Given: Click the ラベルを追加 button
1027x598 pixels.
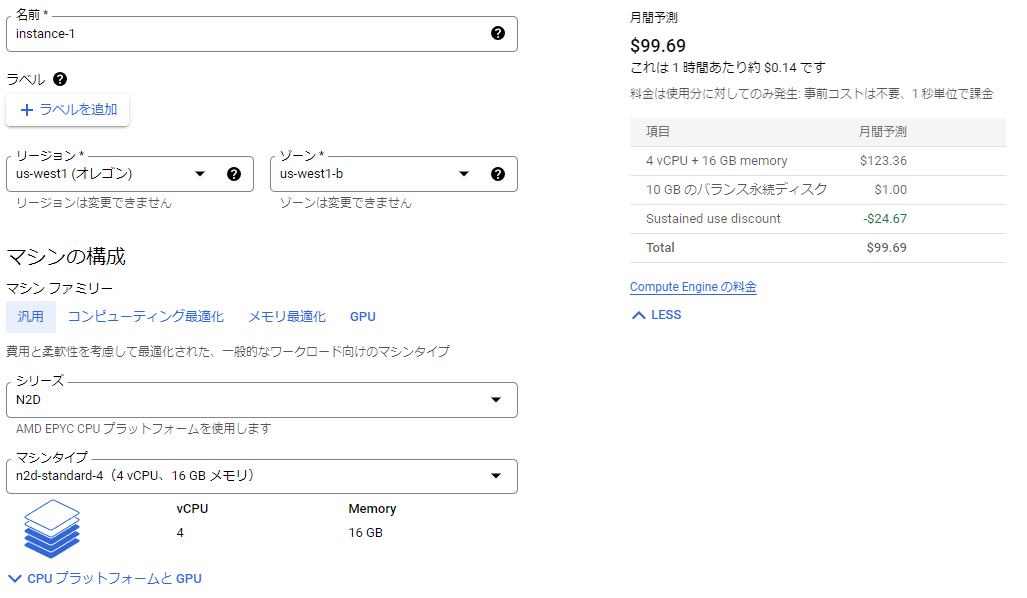Looking at the screenshot, I should 67,110.
